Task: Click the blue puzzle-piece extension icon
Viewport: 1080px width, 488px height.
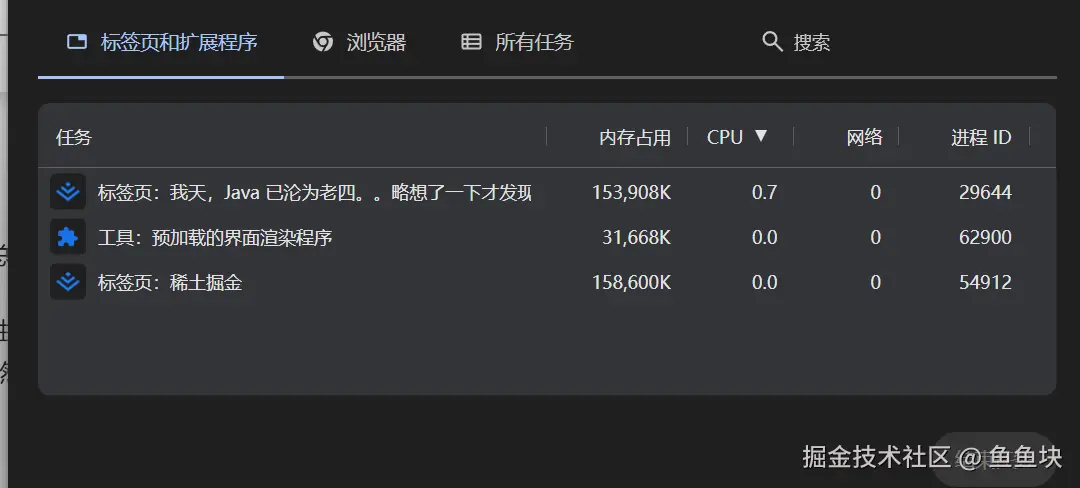Action: point(68,237)
